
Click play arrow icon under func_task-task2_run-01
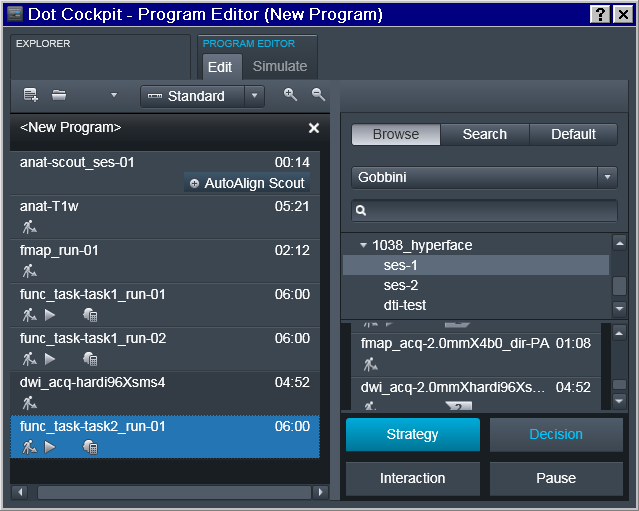50,447
